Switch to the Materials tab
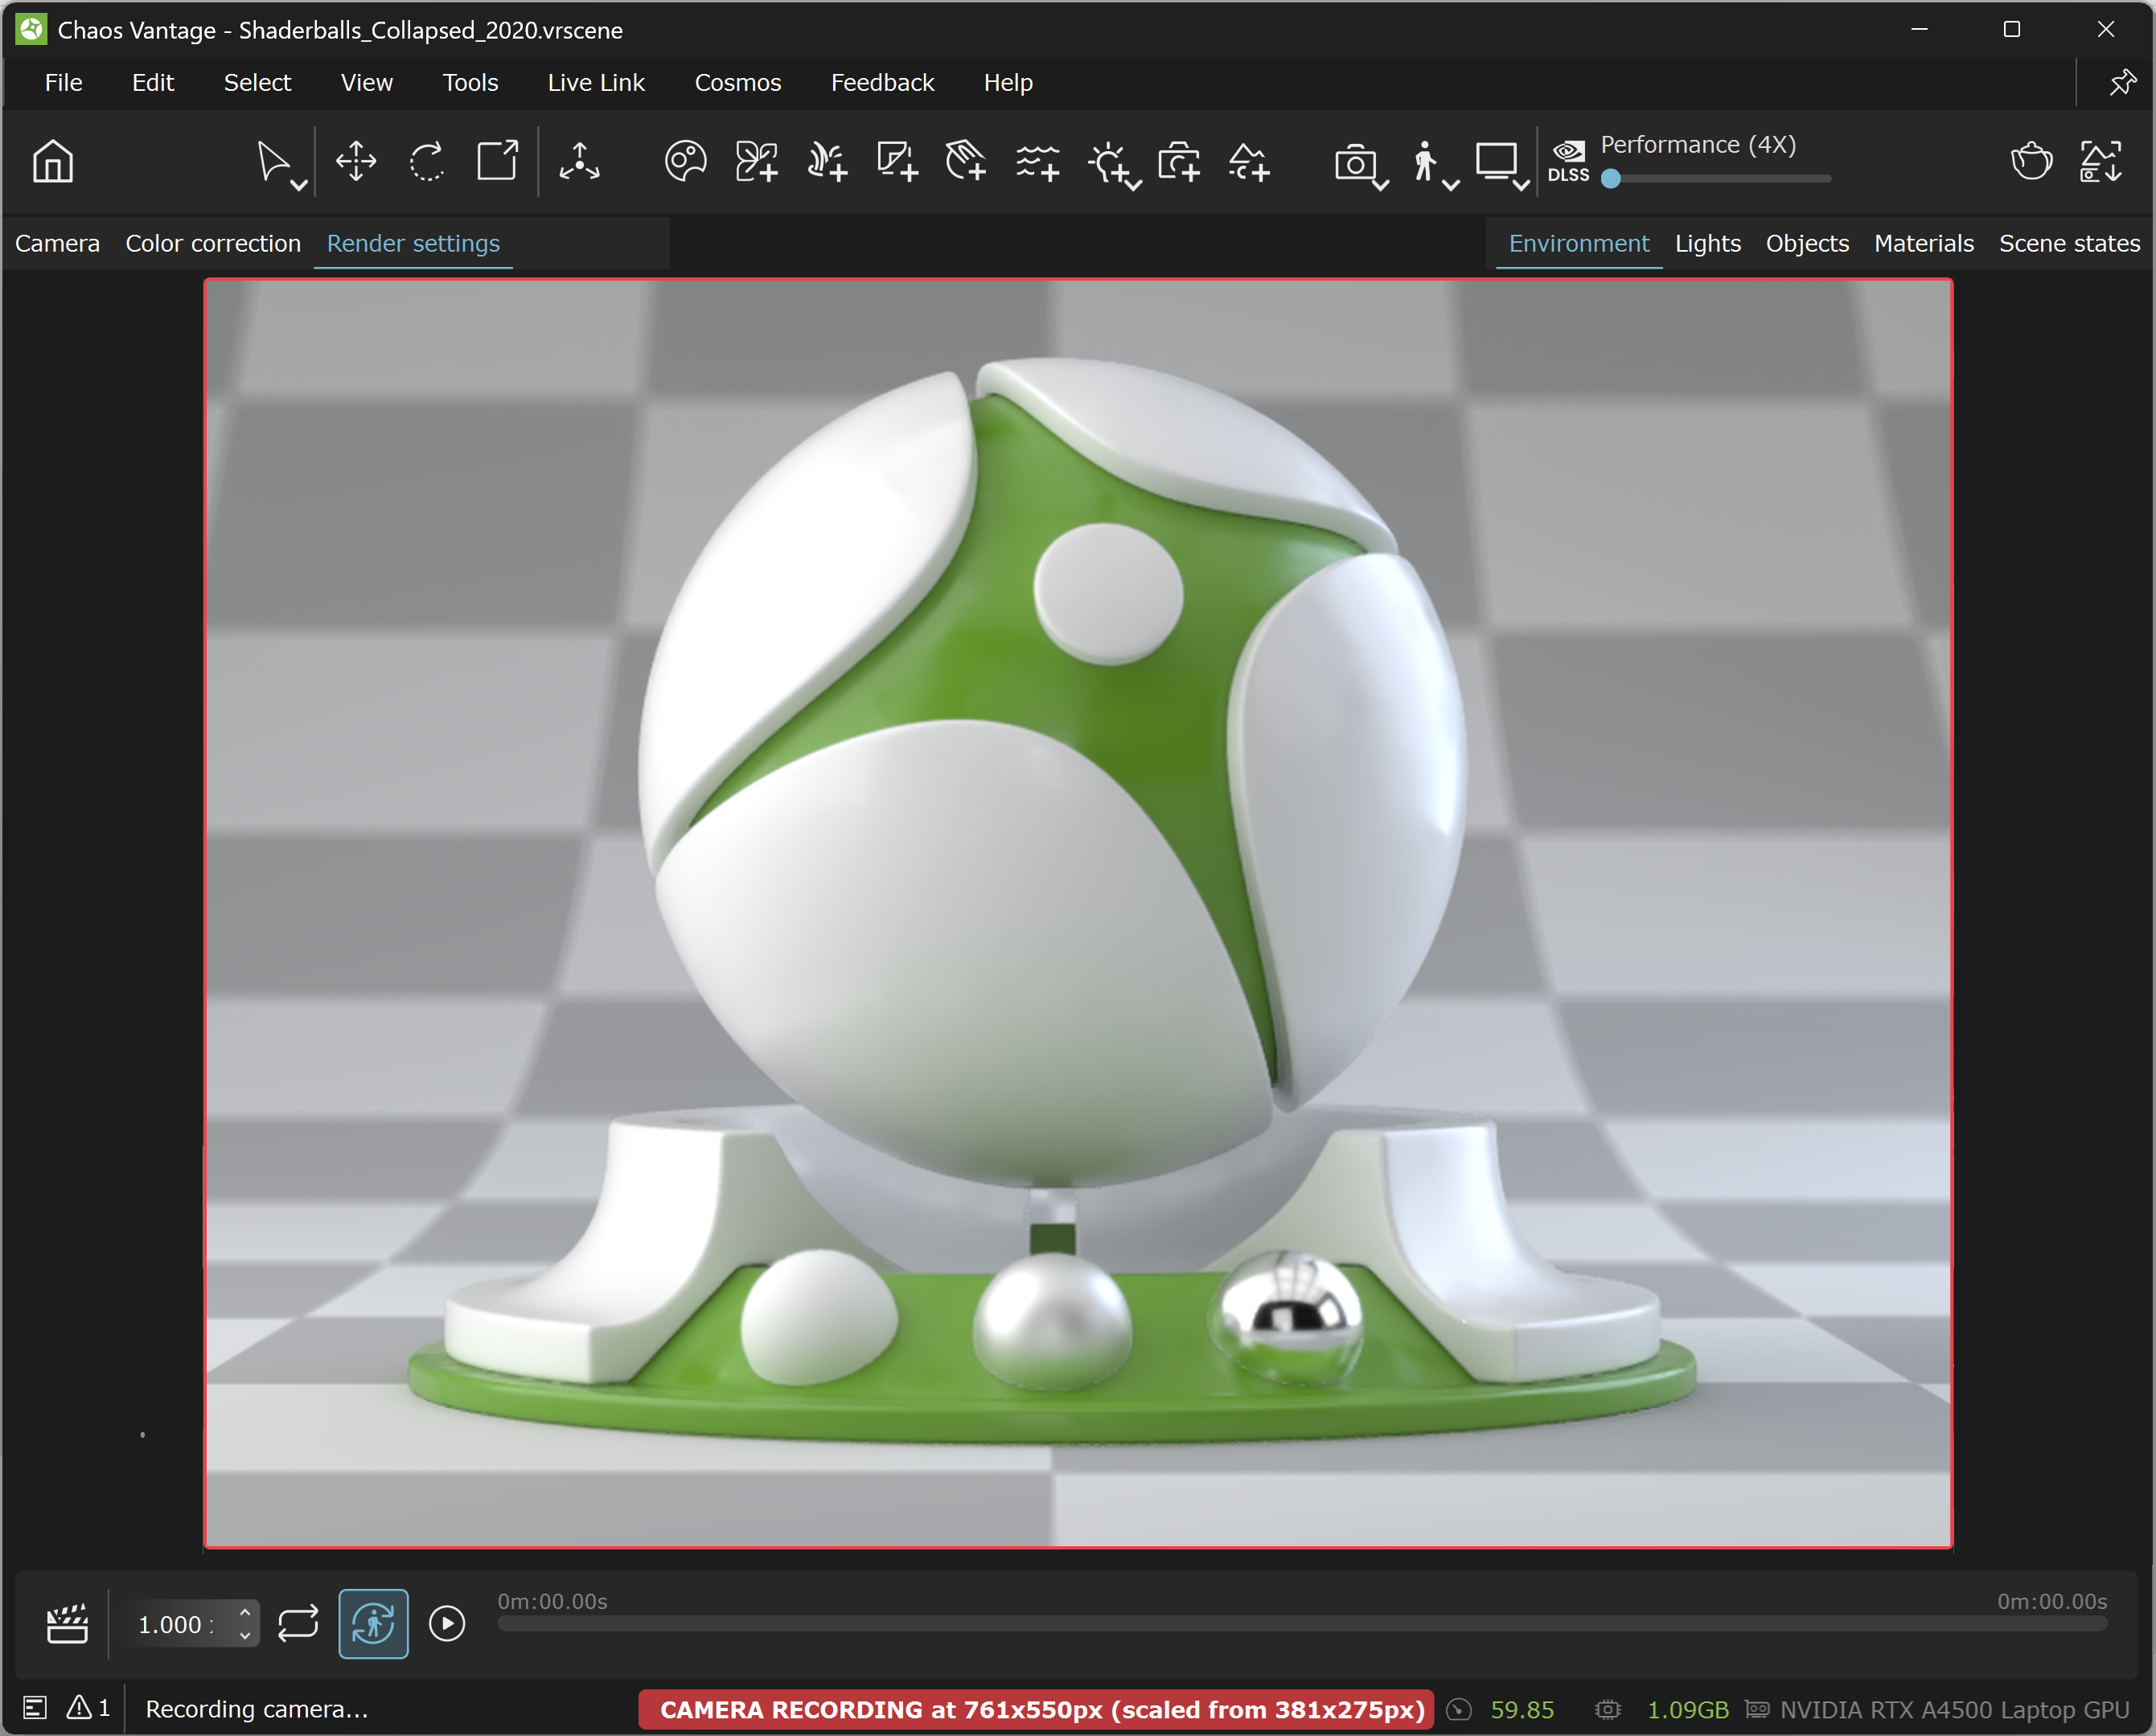This screenshot has height=1736, width=2156. pyautogui.click(x=1924, y=243)
